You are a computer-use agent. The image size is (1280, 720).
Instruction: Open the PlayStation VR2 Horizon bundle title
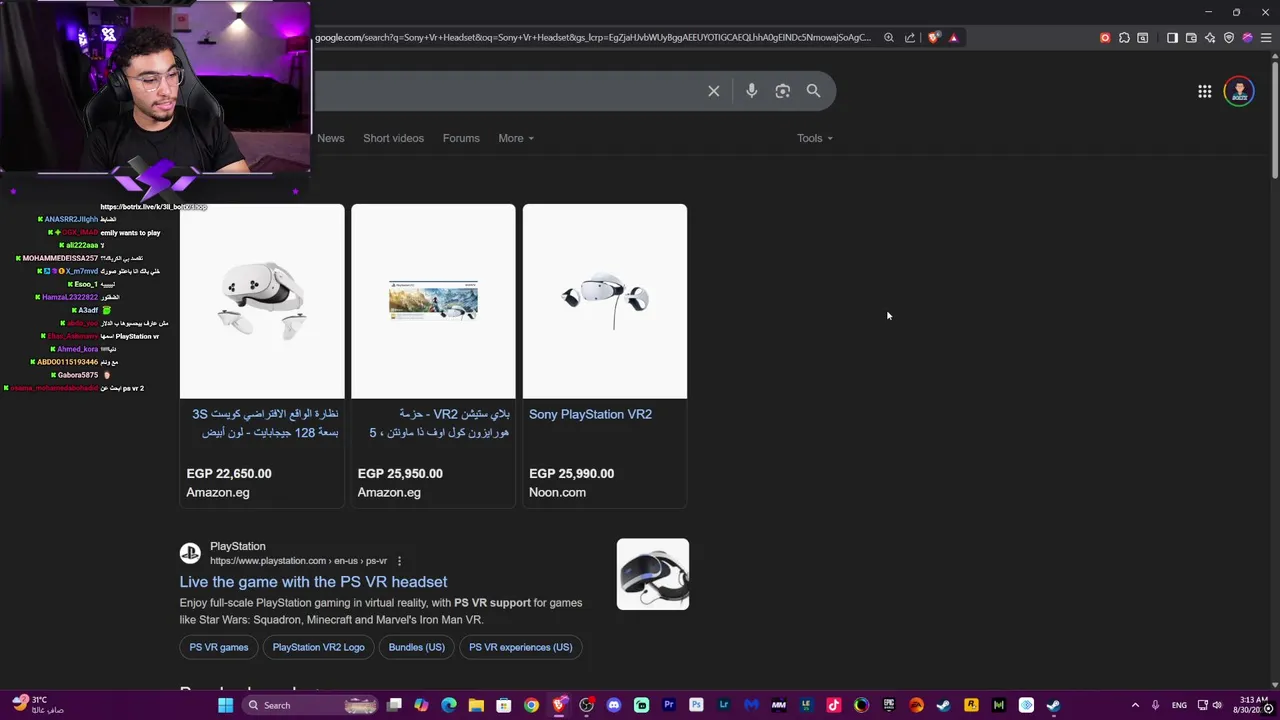pos(439,423)
